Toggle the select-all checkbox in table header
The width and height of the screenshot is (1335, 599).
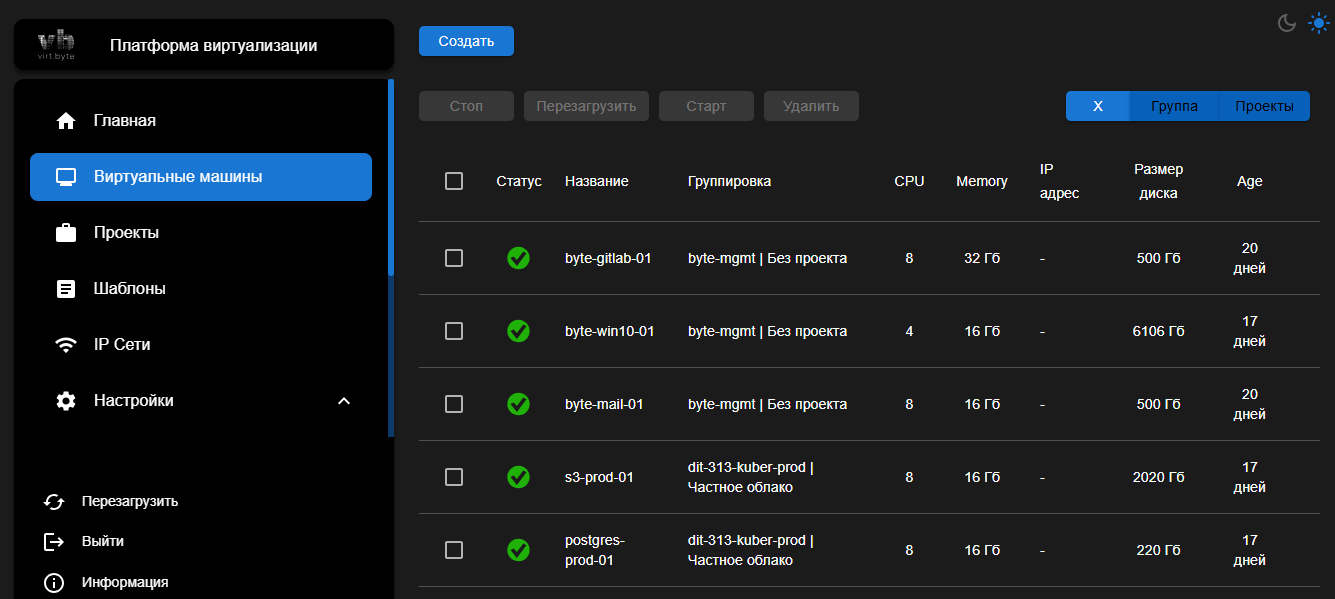click(454, 181)
